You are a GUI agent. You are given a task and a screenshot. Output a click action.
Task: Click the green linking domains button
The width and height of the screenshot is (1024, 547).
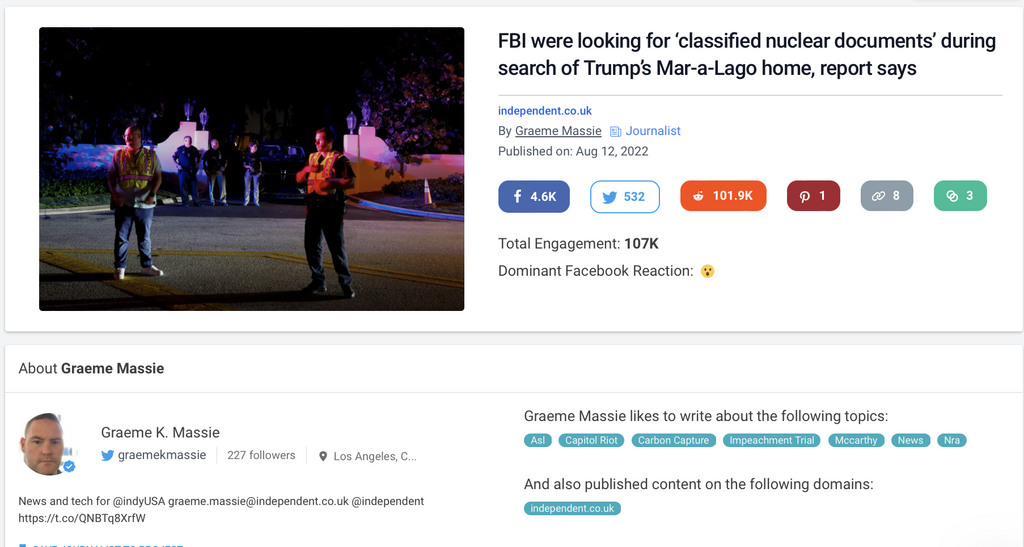tap(960, 196)
